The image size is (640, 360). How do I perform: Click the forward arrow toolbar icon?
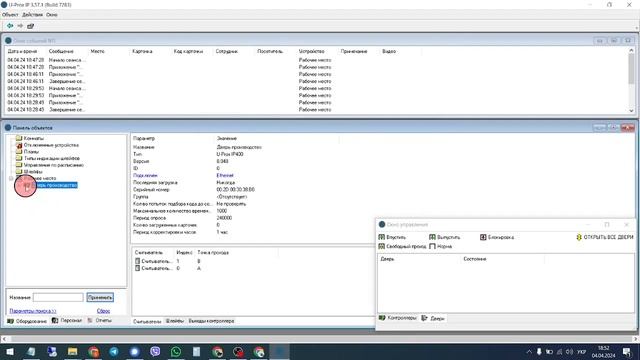[20, 26]
